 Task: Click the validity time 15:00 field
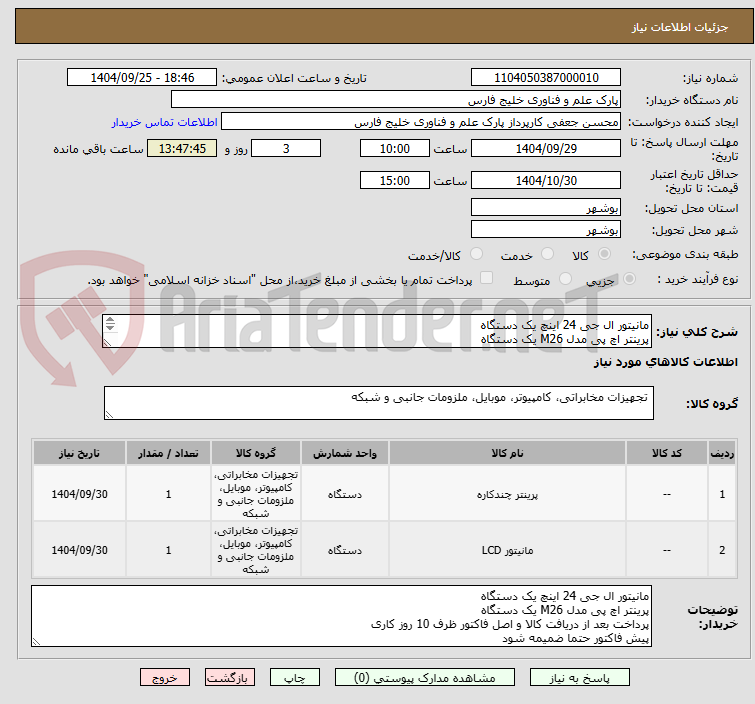click(394, 180)
